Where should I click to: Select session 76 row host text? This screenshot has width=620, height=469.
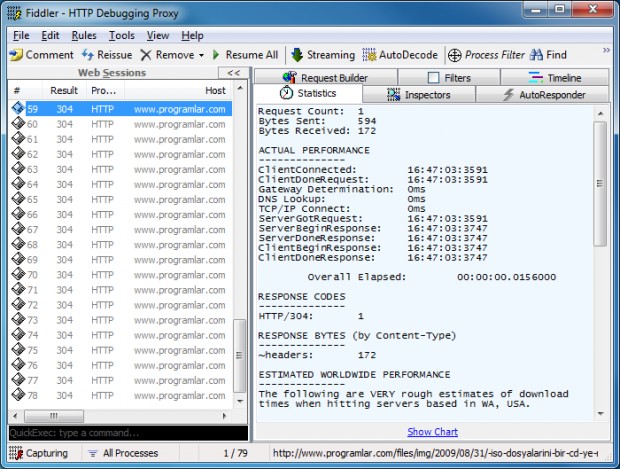coord(180,365)
